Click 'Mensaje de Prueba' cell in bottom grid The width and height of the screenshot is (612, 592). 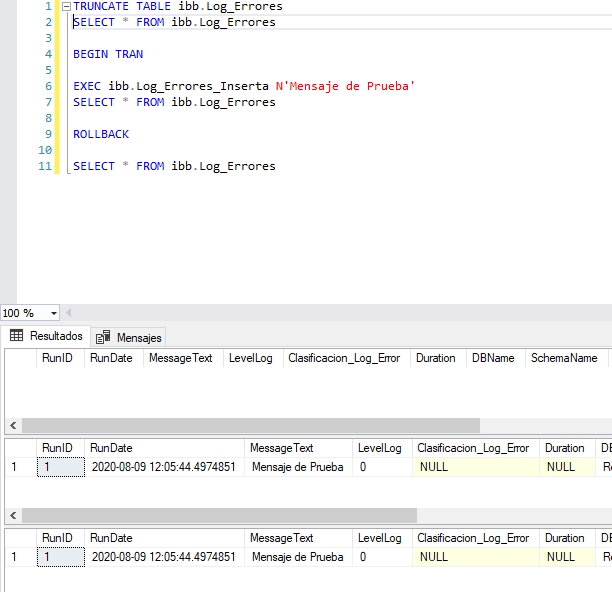[x=297, y=557]
